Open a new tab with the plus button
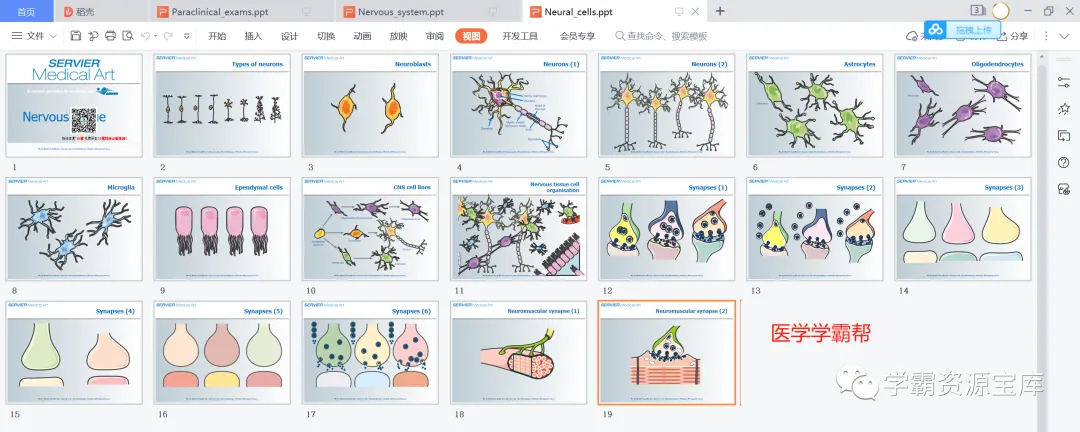1080x432 pixels. 720,11
